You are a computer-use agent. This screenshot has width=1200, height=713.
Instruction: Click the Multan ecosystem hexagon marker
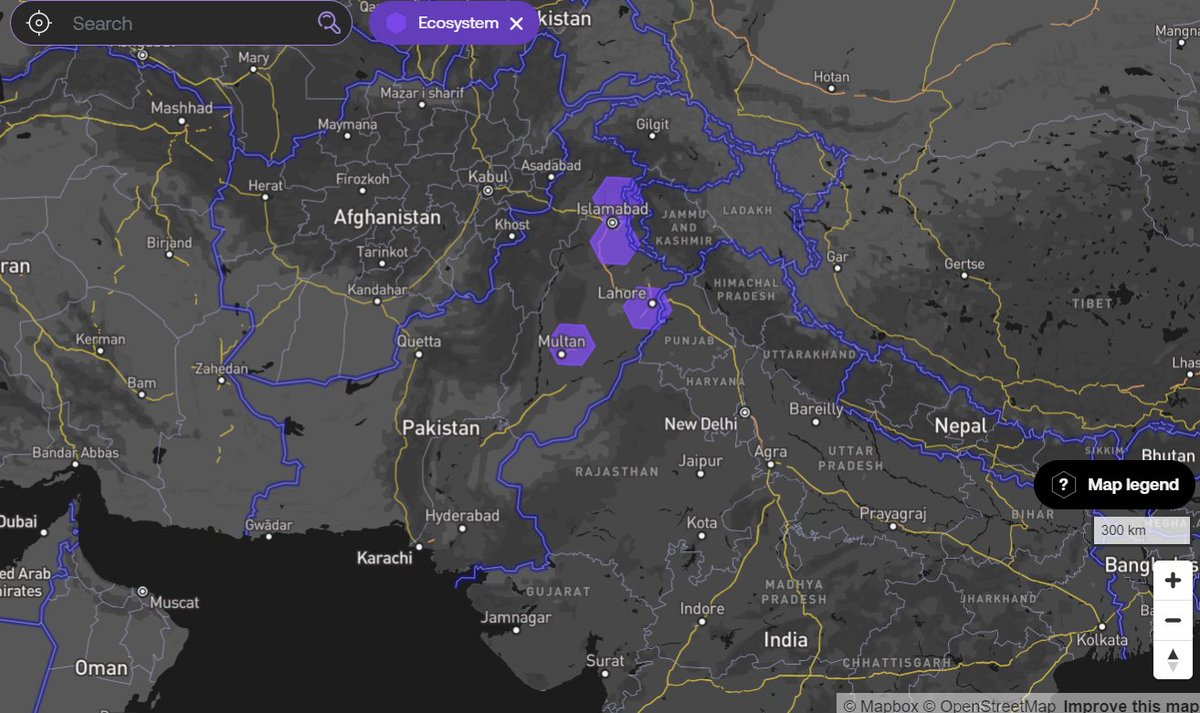click(573, 345)
